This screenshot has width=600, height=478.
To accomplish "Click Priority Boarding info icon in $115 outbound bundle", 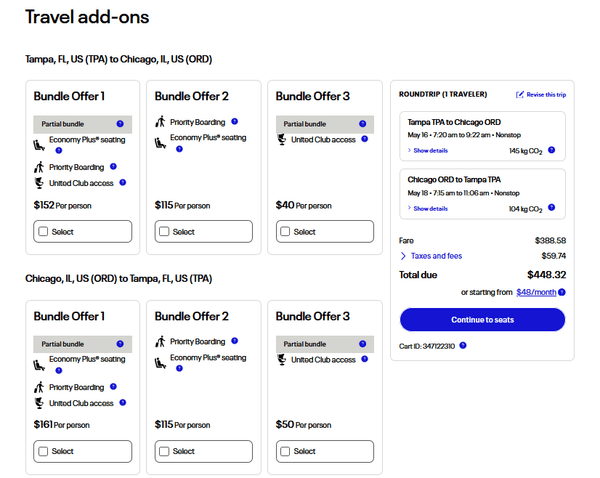I will pyautogui.click(x=235, y=122).
